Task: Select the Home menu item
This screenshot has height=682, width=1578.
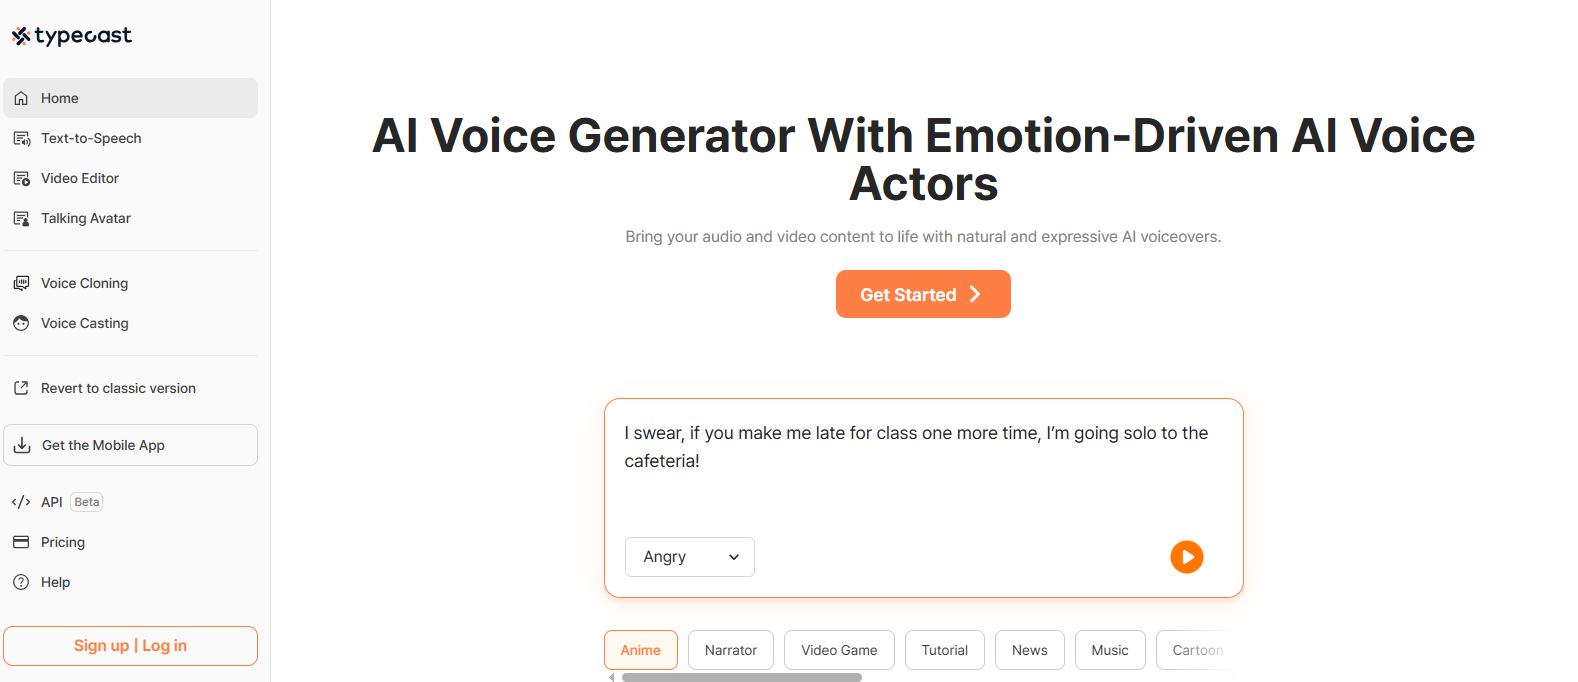Action: tap(60, 98)
